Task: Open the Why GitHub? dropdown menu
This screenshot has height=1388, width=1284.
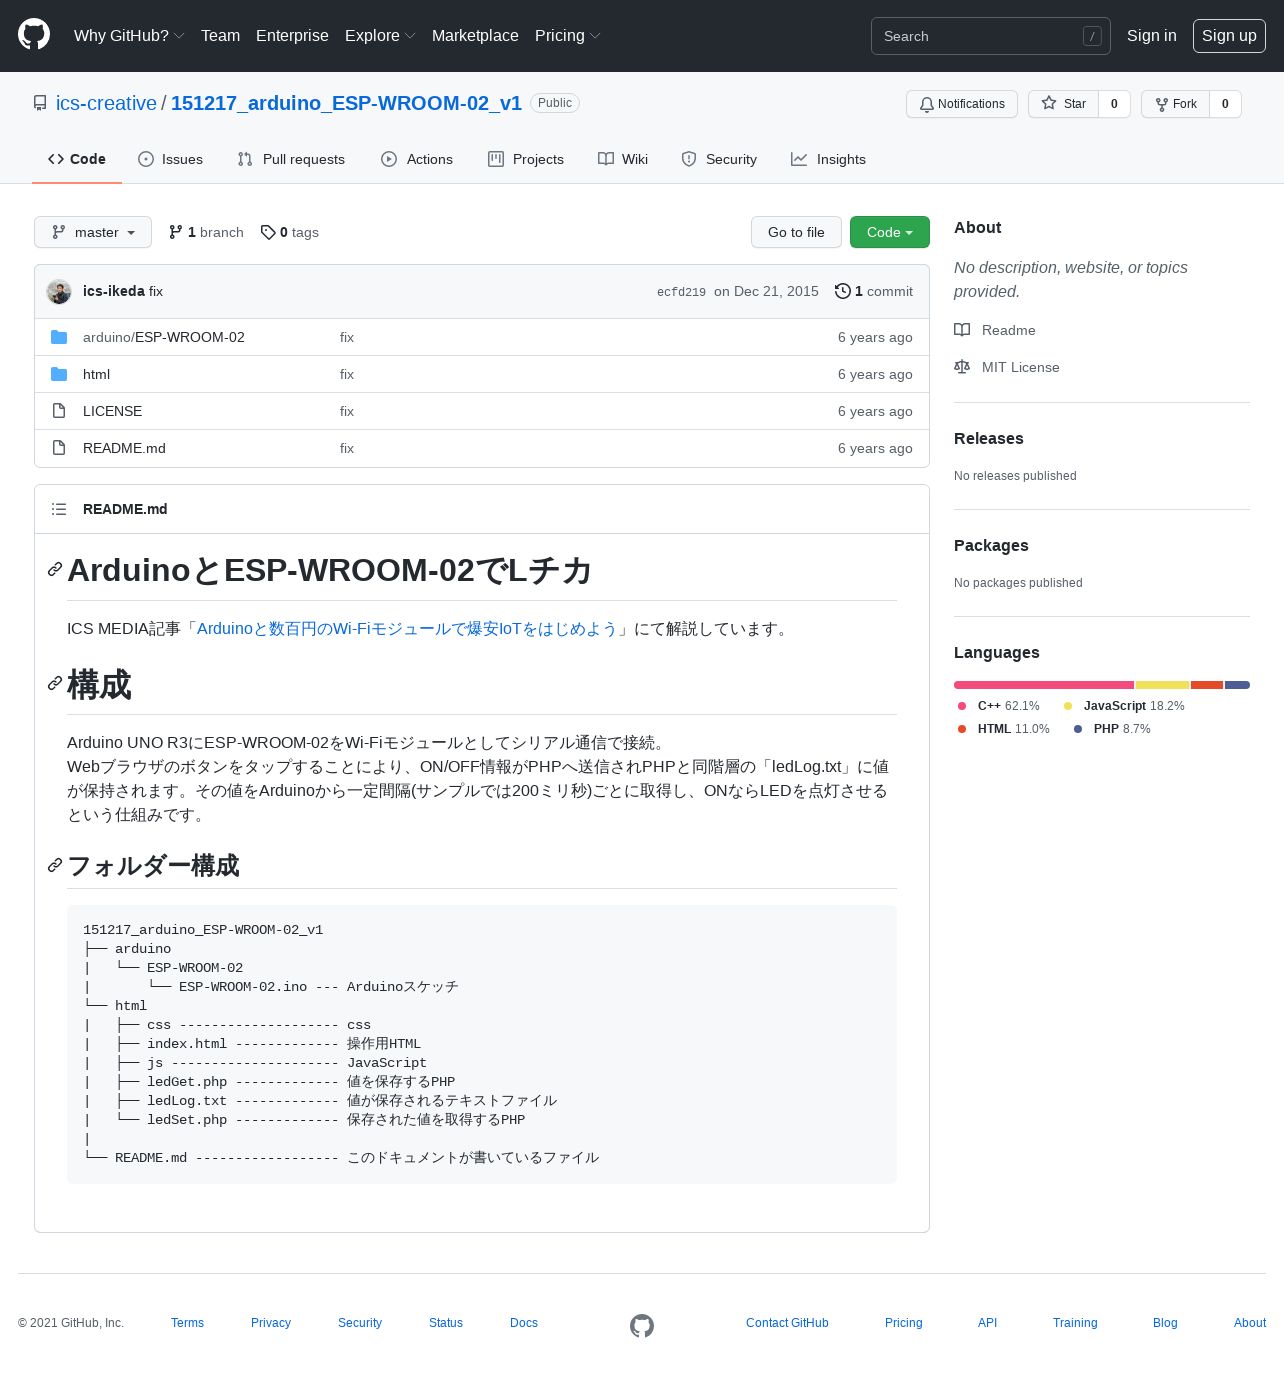Action: 129,35
